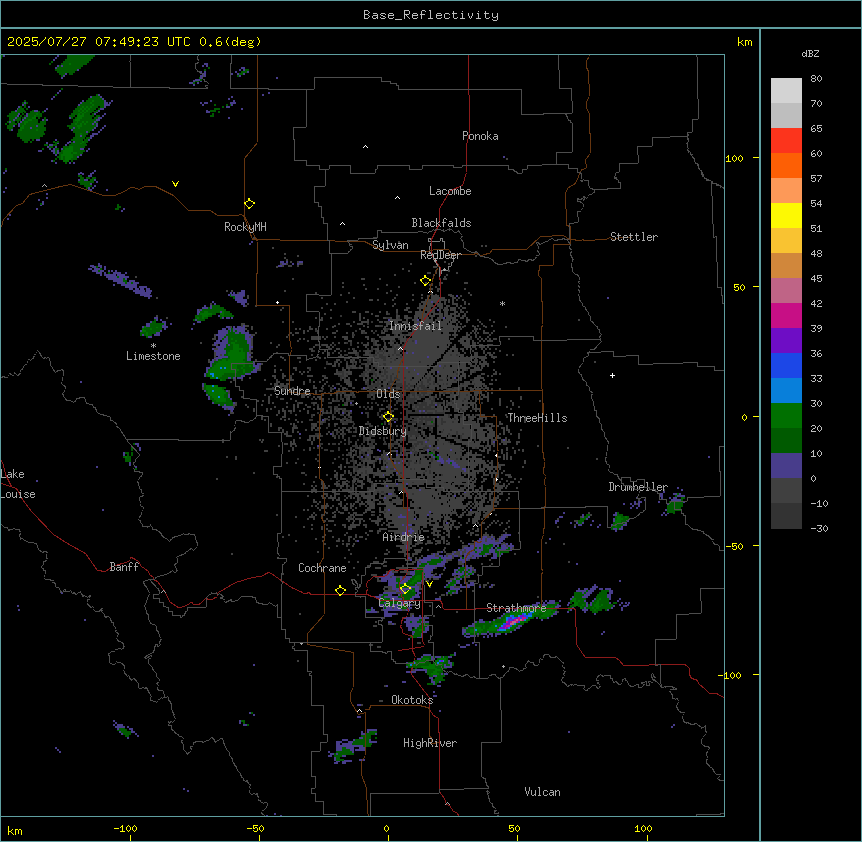Screen dimensions: 862x842
Task: Click the yellow v marker northwest of RockyMH
Action: [x=175, y=184]
